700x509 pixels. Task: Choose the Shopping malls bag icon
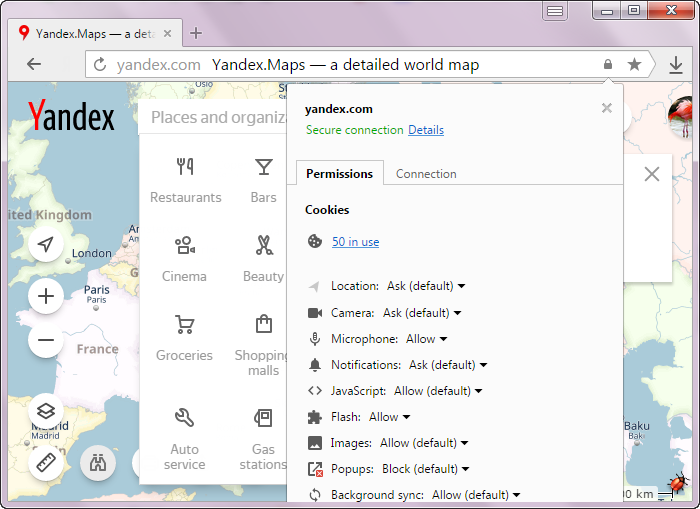[264, 324]
